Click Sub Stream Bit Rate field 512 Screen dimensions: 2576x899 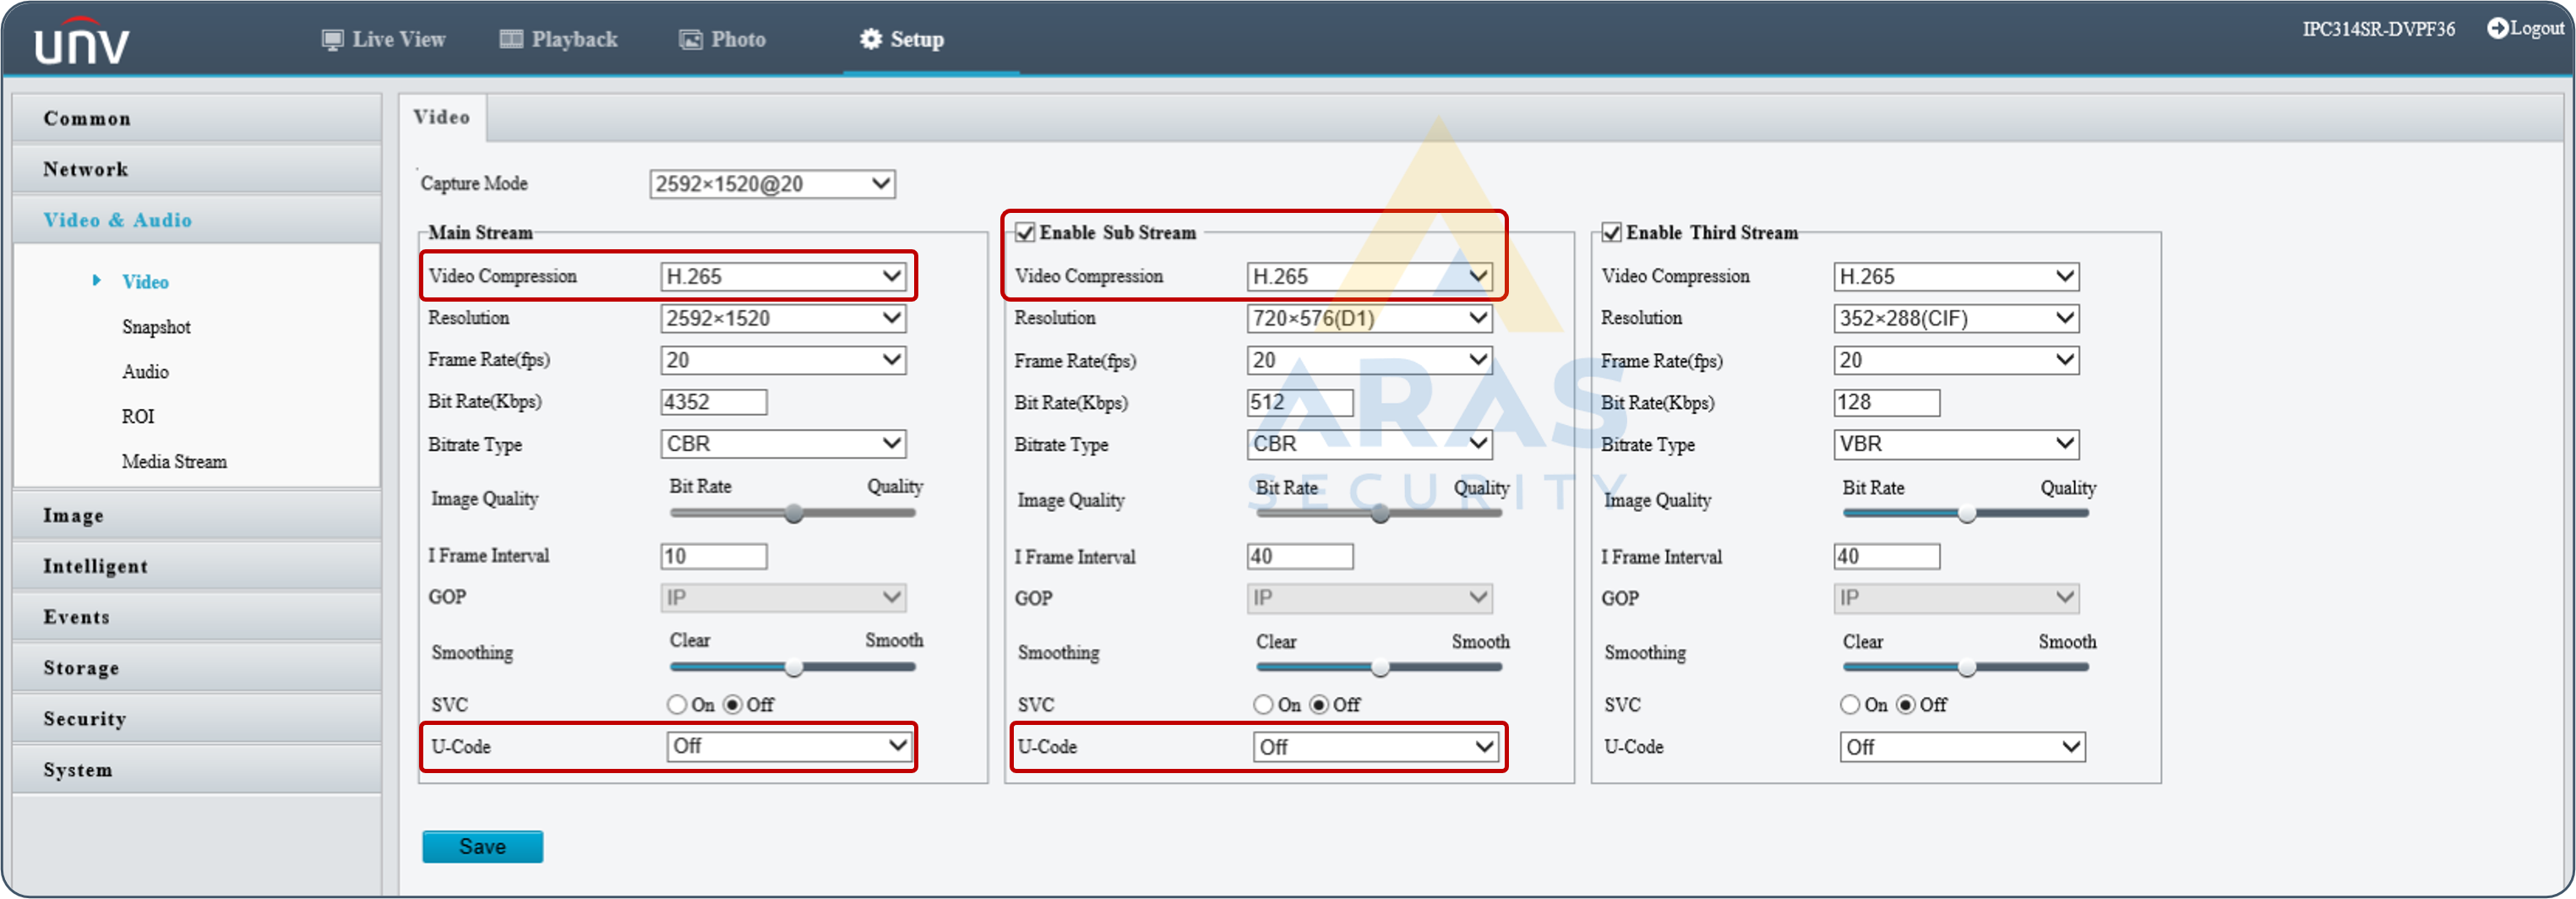click(x=1300, y=403)
